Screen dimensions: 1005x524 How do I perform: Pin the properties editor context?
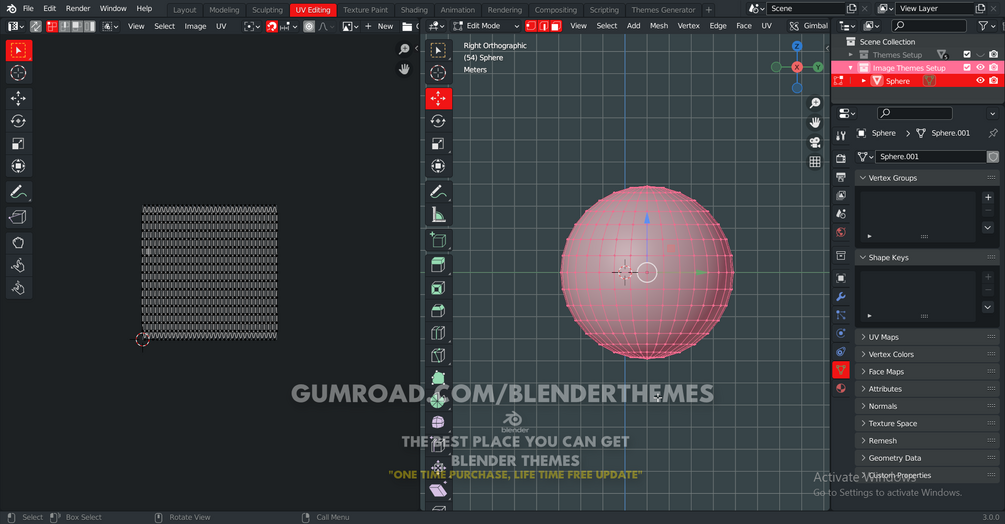tap(993, 133)
